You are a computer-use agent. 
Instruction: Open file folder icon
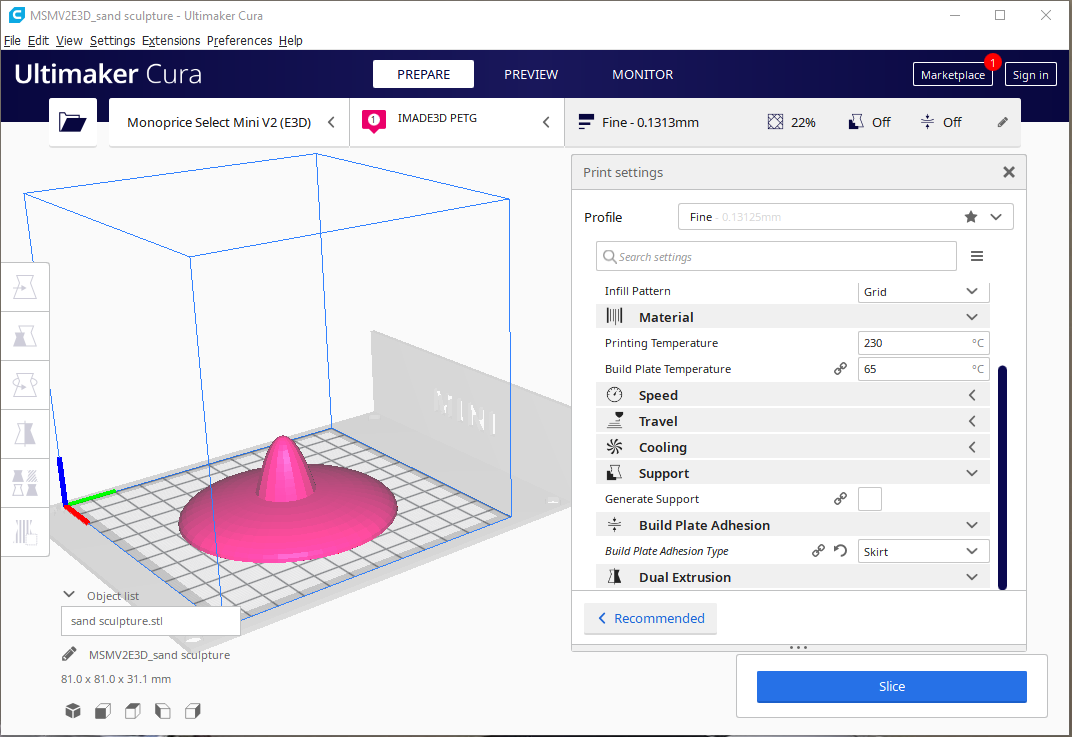(72, 122)
